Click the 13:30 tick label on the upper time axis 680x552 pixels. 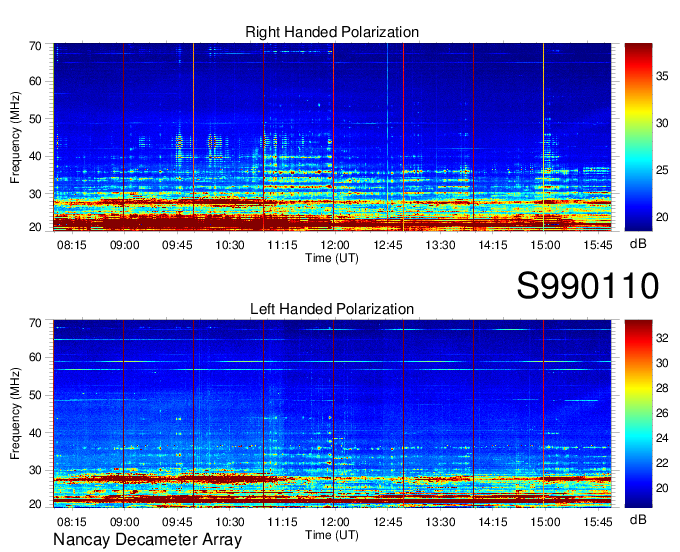point(440,245)
